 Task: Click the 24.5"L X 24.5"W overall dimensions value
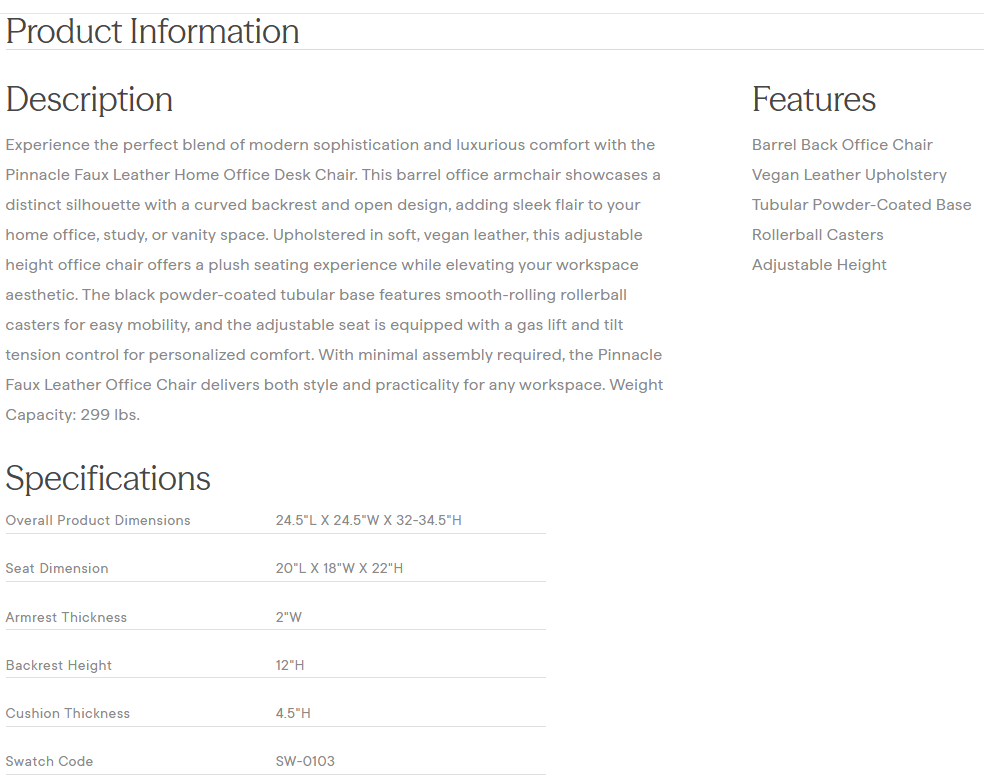coord(368,520)
